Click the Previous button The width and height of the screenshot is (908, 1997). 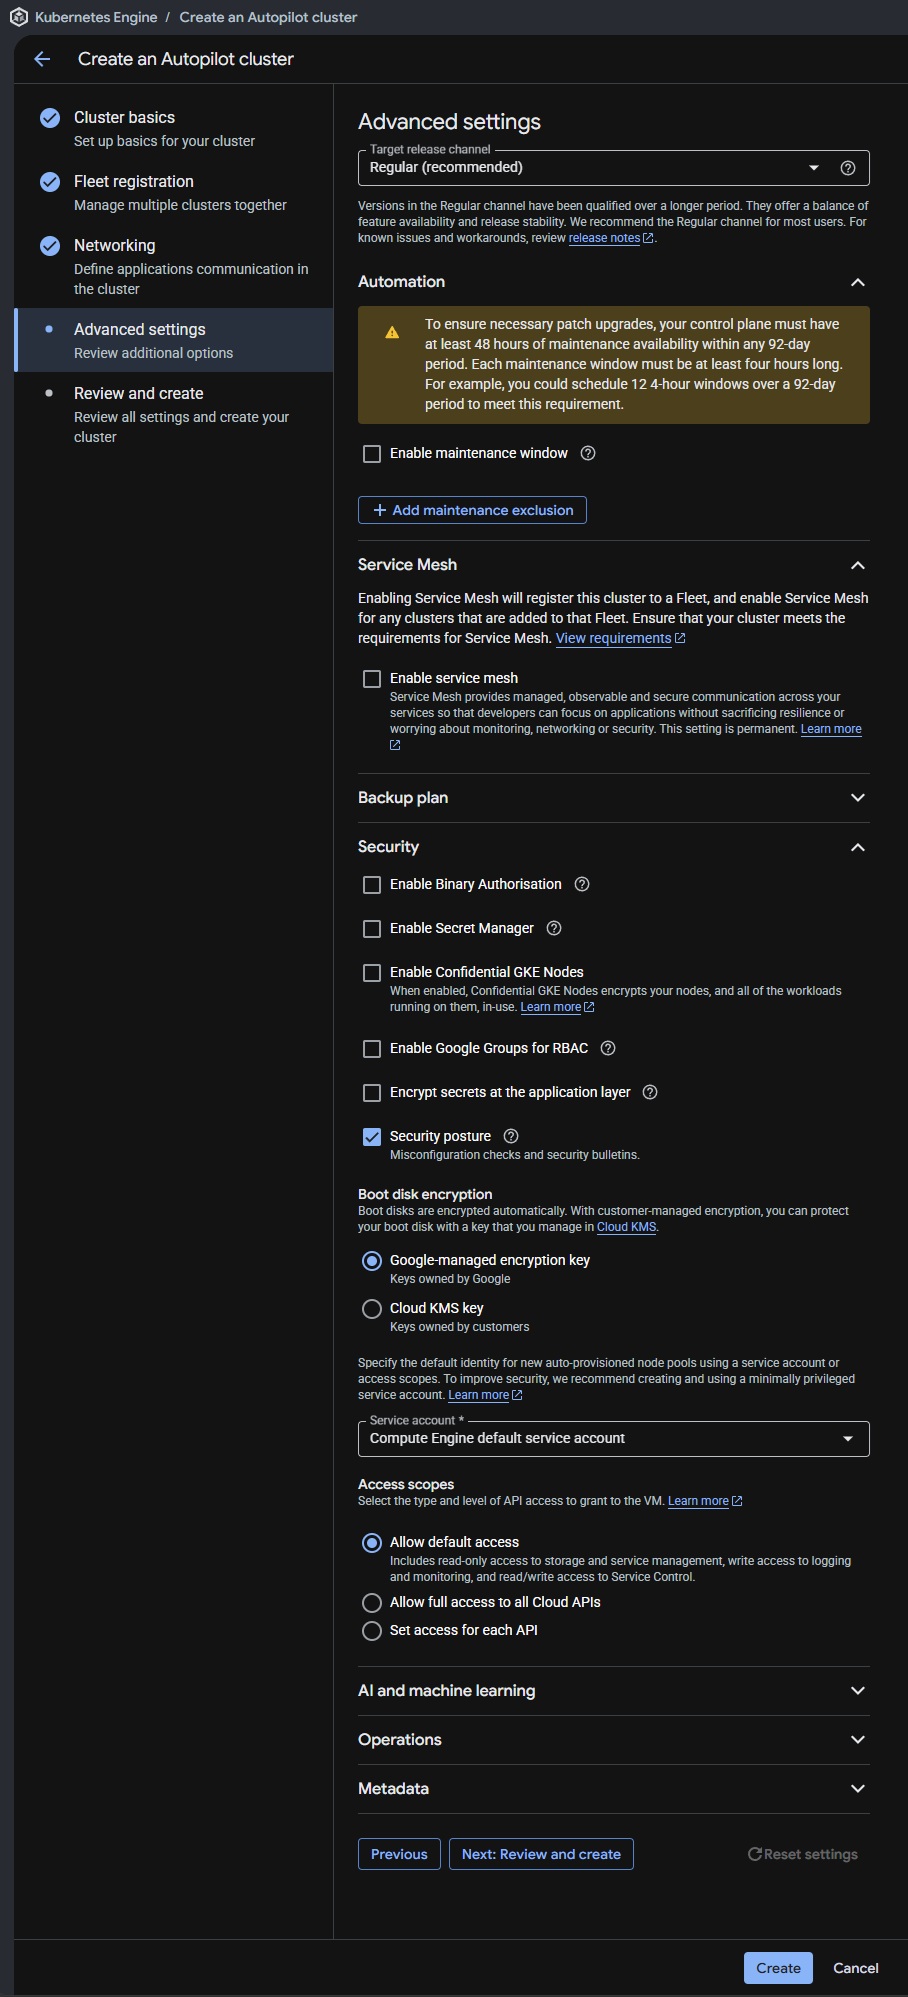399,1854
